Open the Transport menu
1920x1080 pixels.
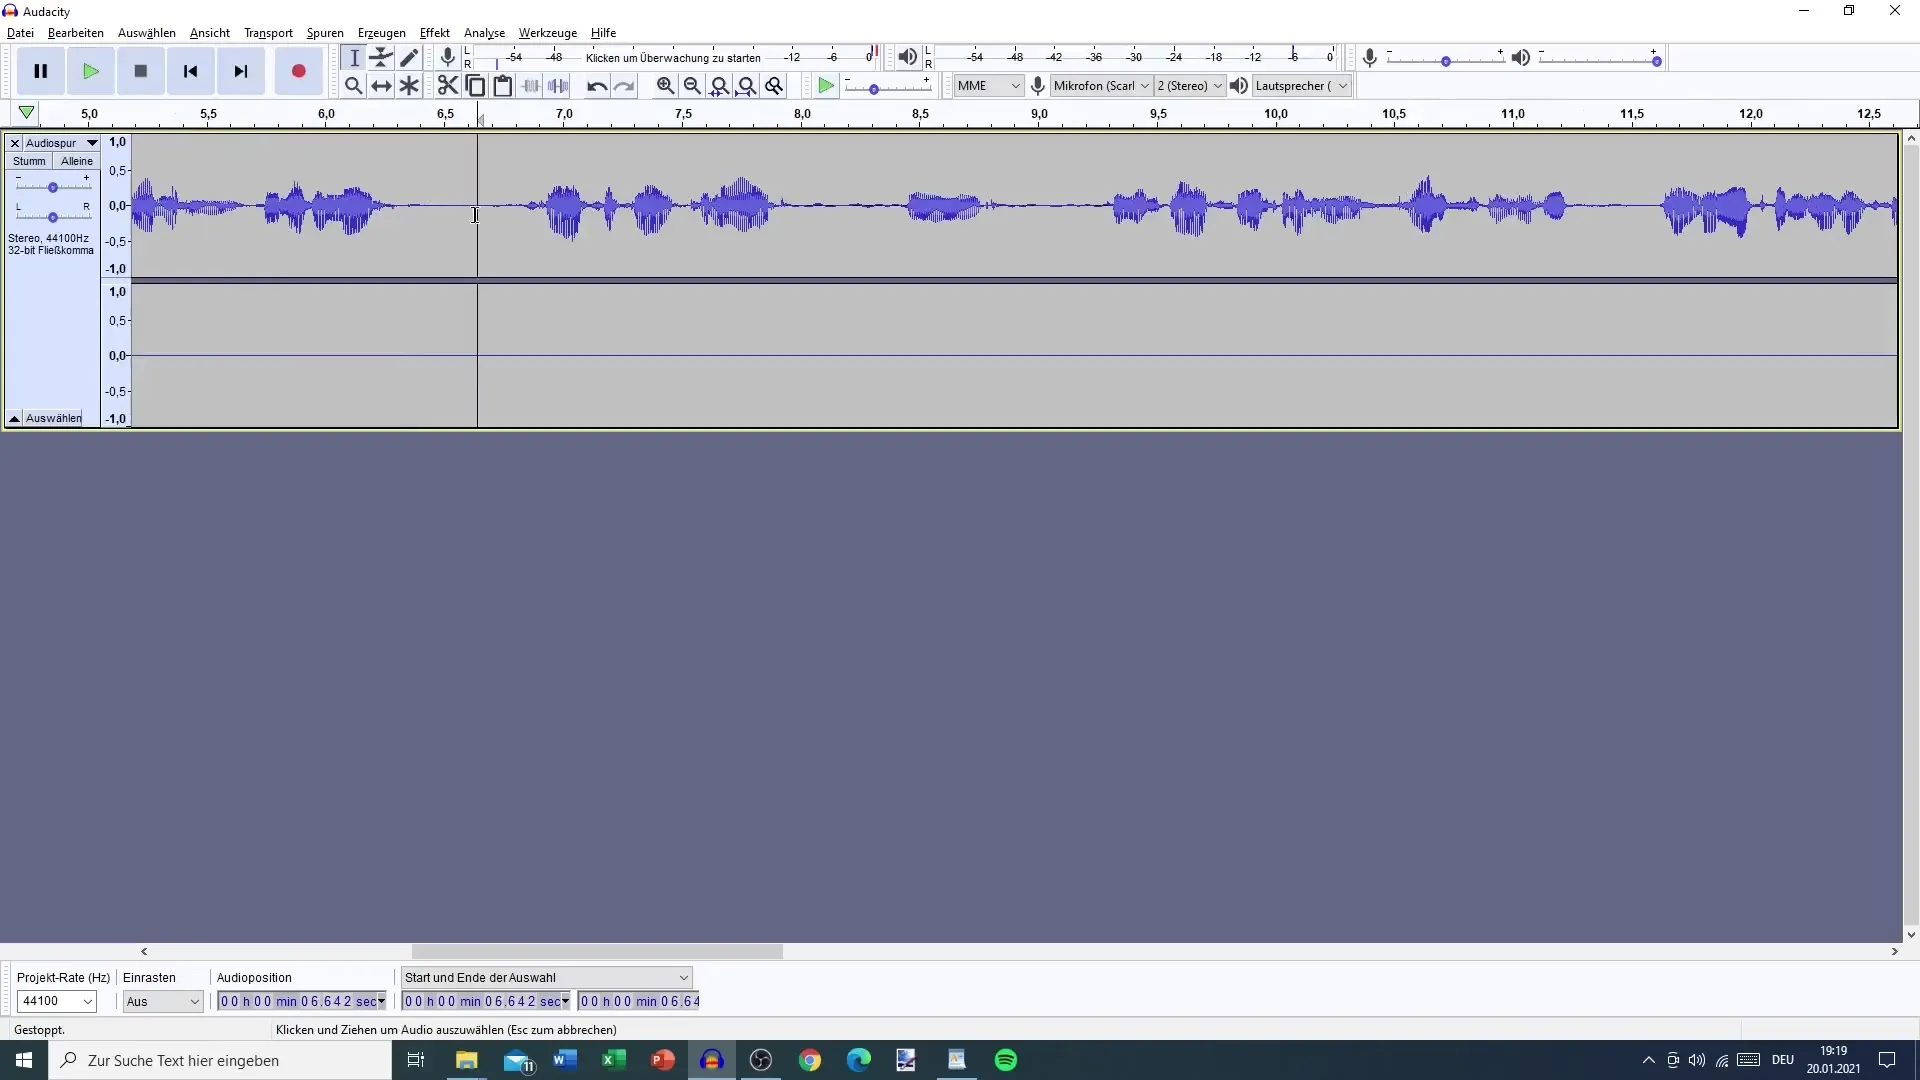click(268, 33)
